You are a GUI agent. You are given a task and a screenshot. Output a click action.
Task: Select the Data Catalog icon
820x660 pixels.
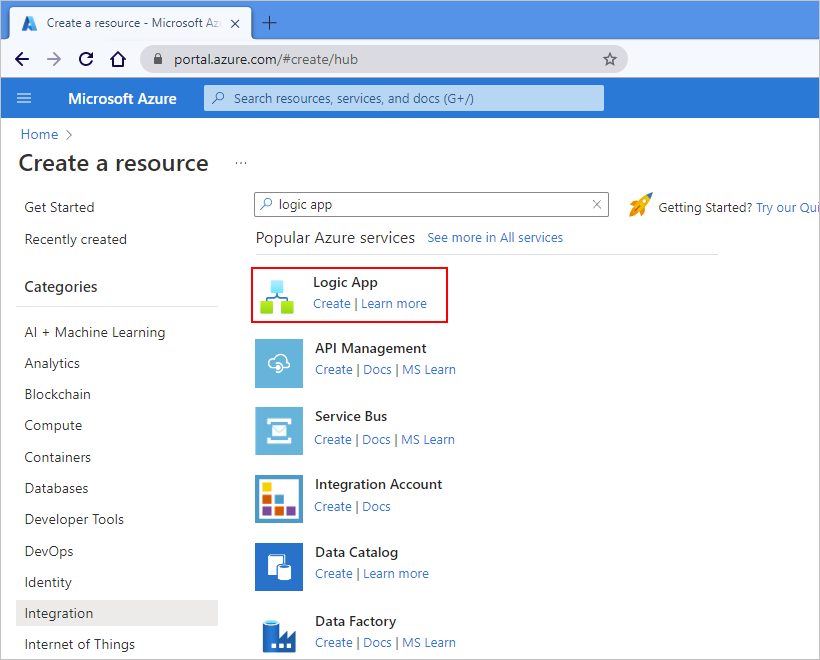coord(279,567)
